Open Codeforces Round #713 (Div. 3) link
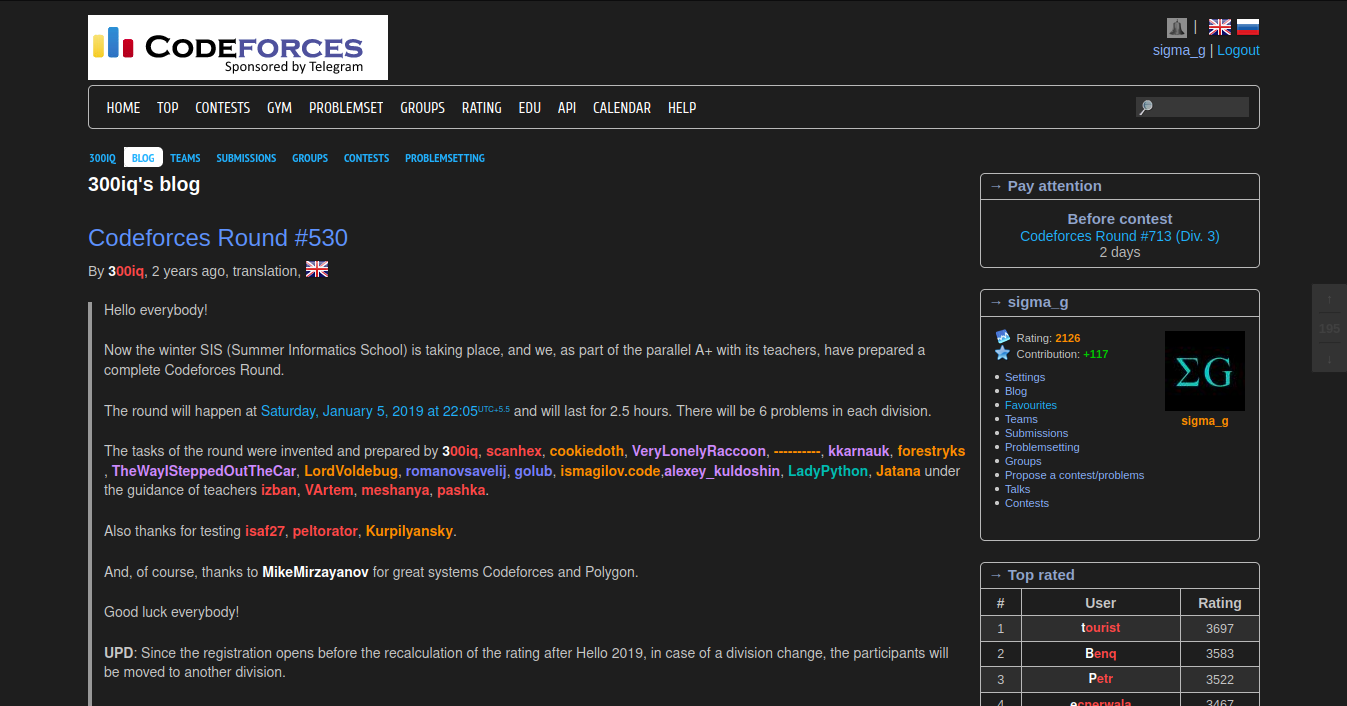The width and height of the screenshot is (1347, 706). pyautogui.click(x=1120, y=236)
